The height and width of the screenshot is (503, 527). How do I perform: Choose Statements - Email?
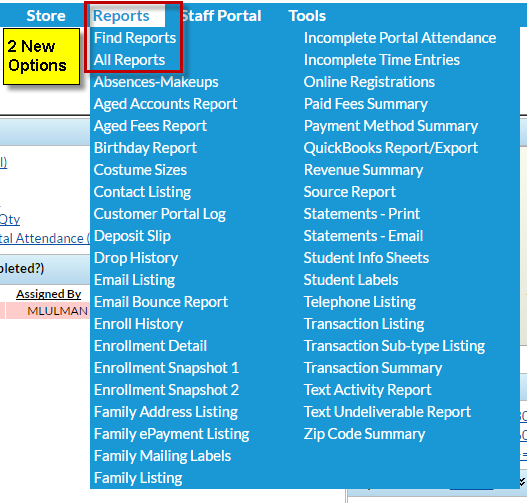[363, 236]
